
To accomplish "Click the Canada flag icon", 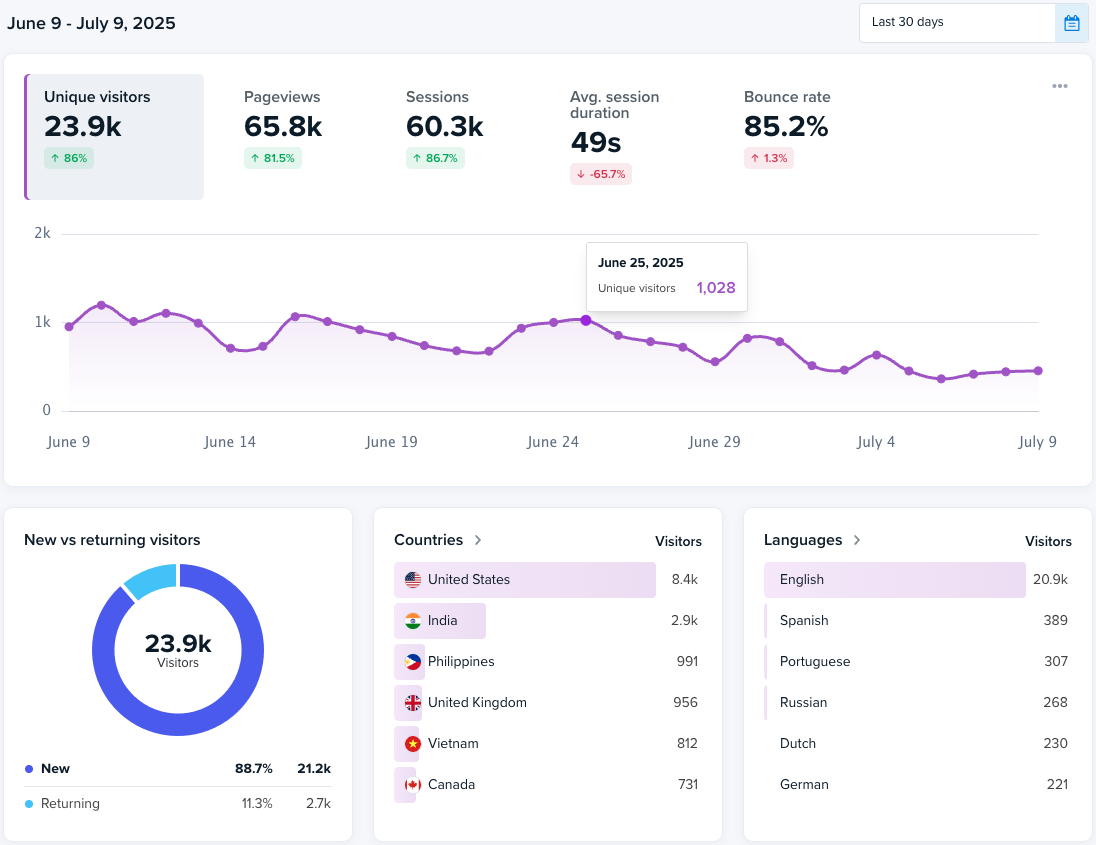I will [409, 784].
